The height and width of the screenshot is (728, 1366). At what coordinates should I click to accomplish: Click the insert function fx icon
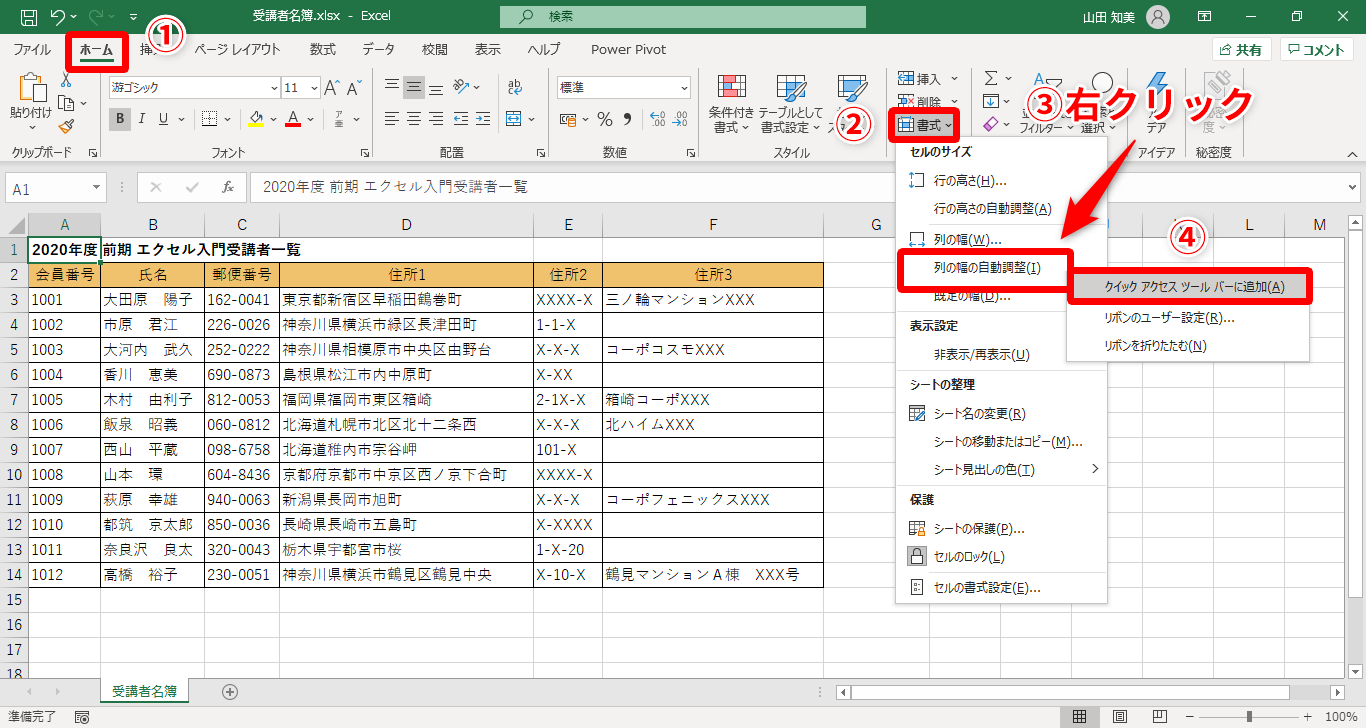coord(228,187)
